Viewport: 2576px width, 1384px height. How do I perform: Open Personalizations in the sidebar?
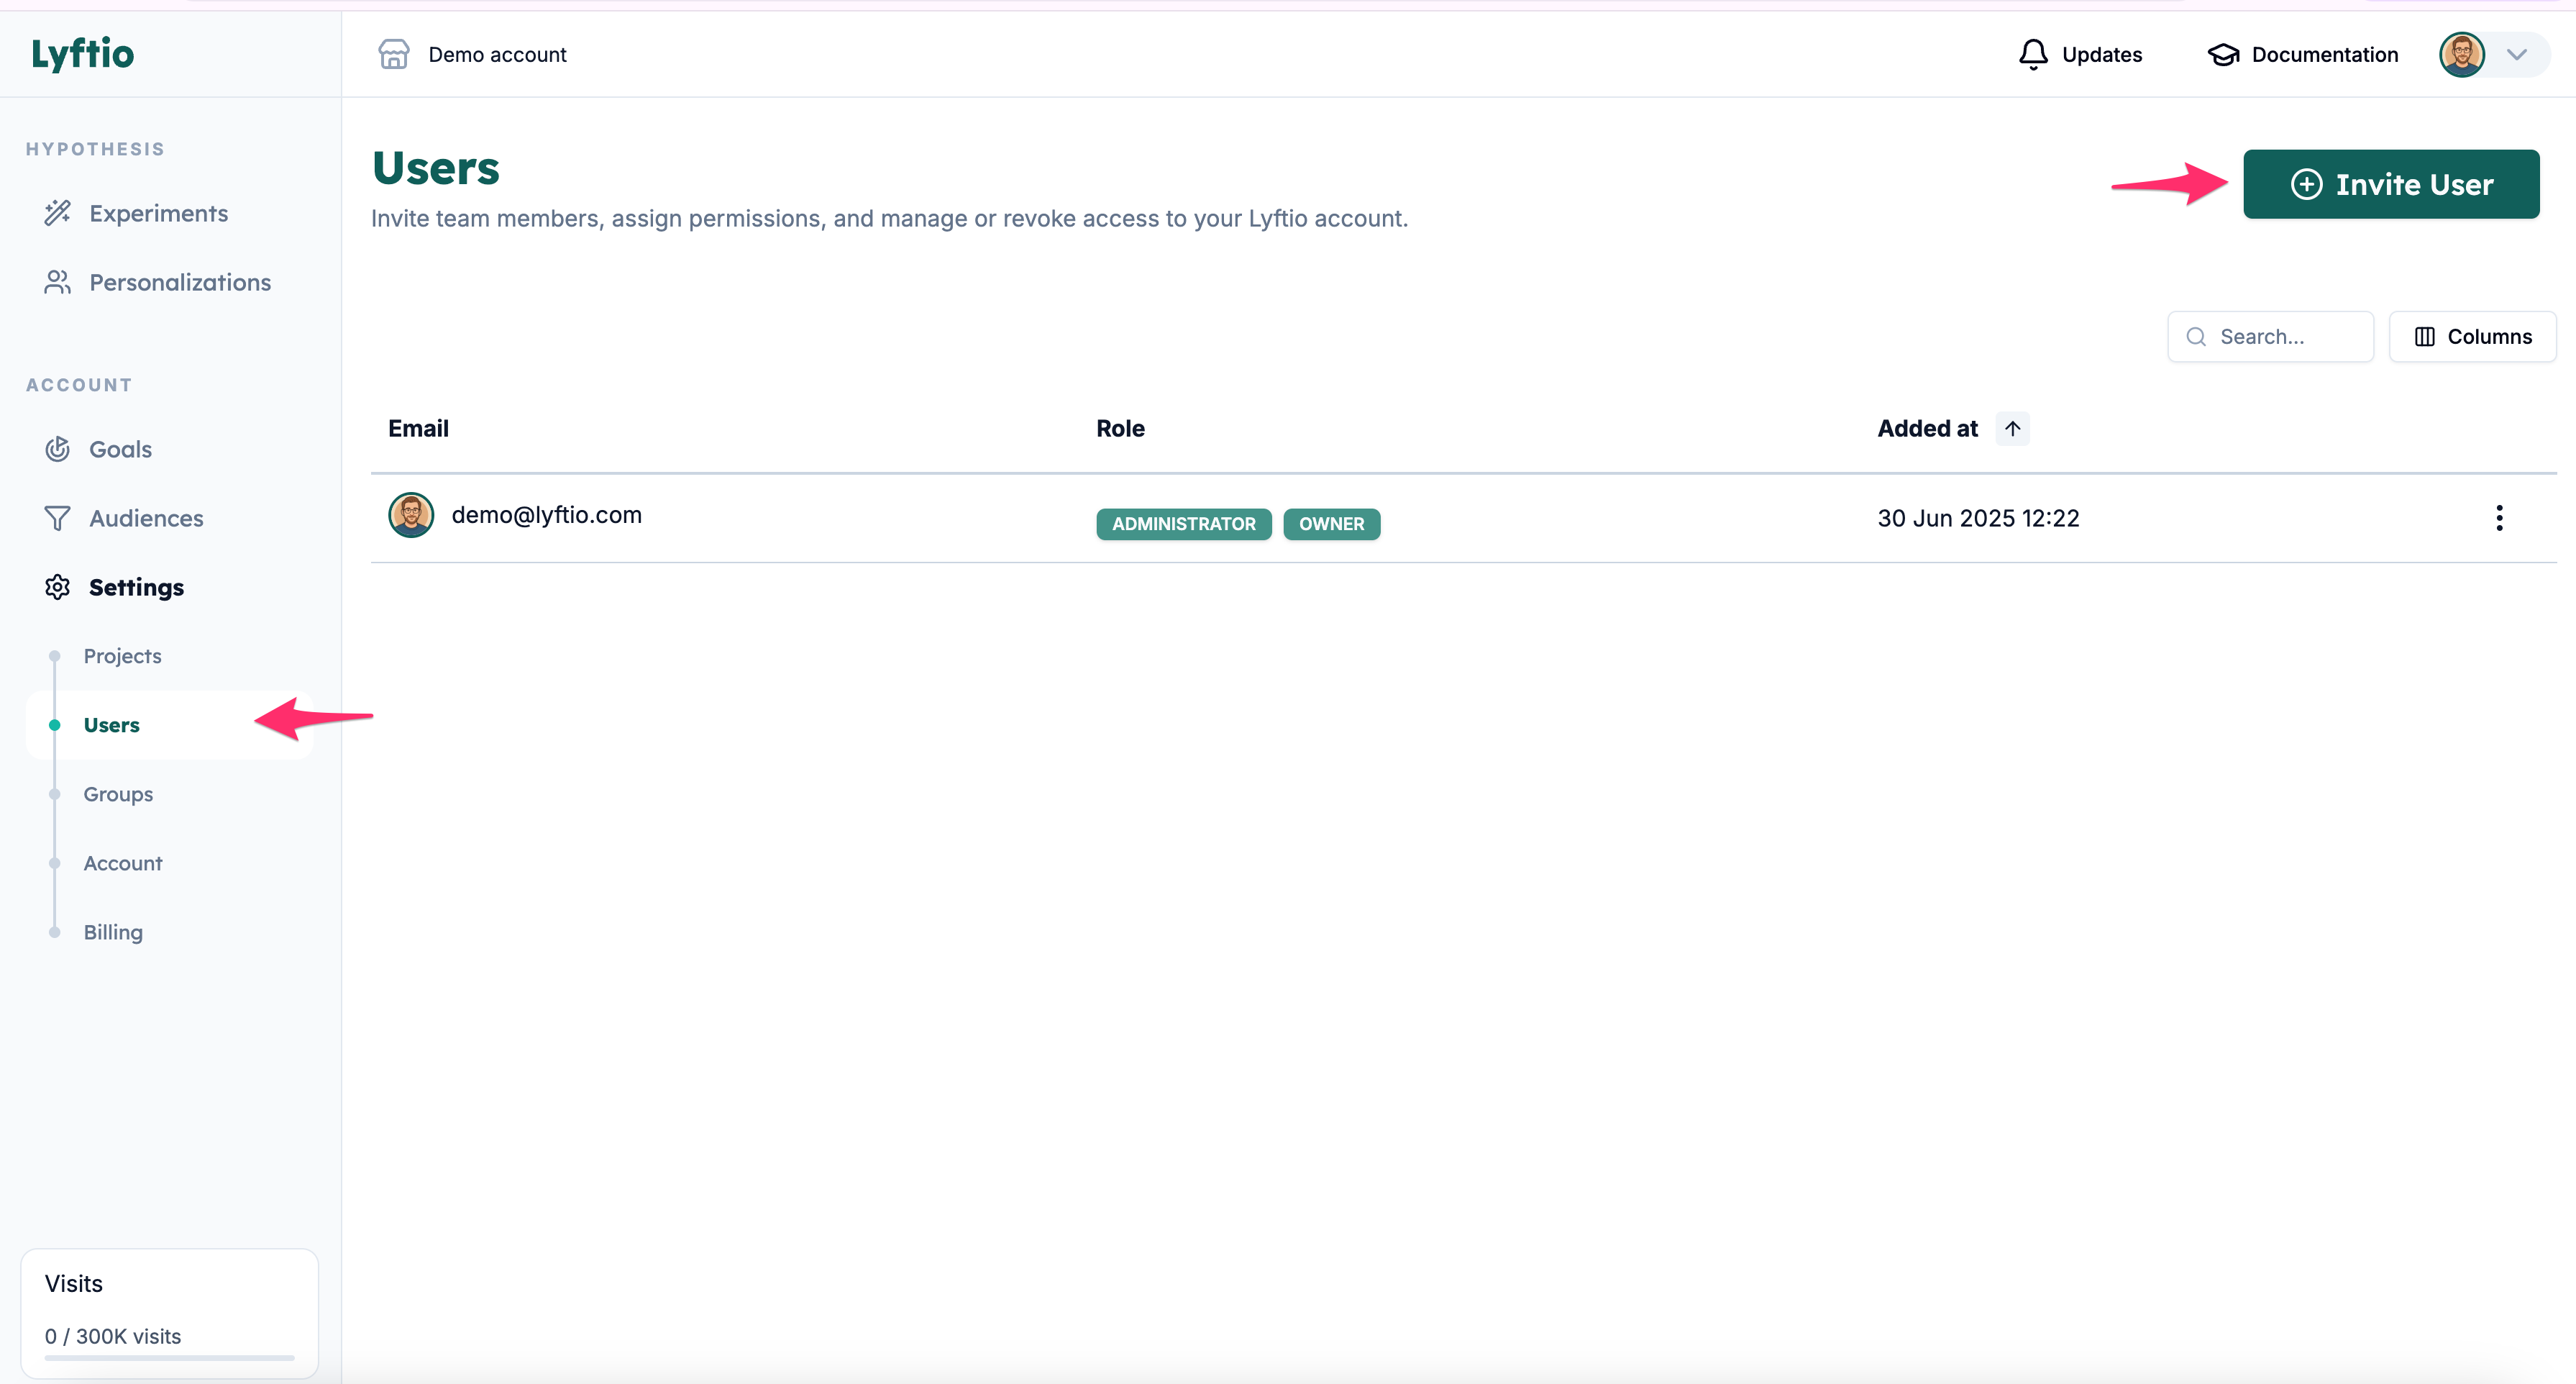(x=180, y=282)
